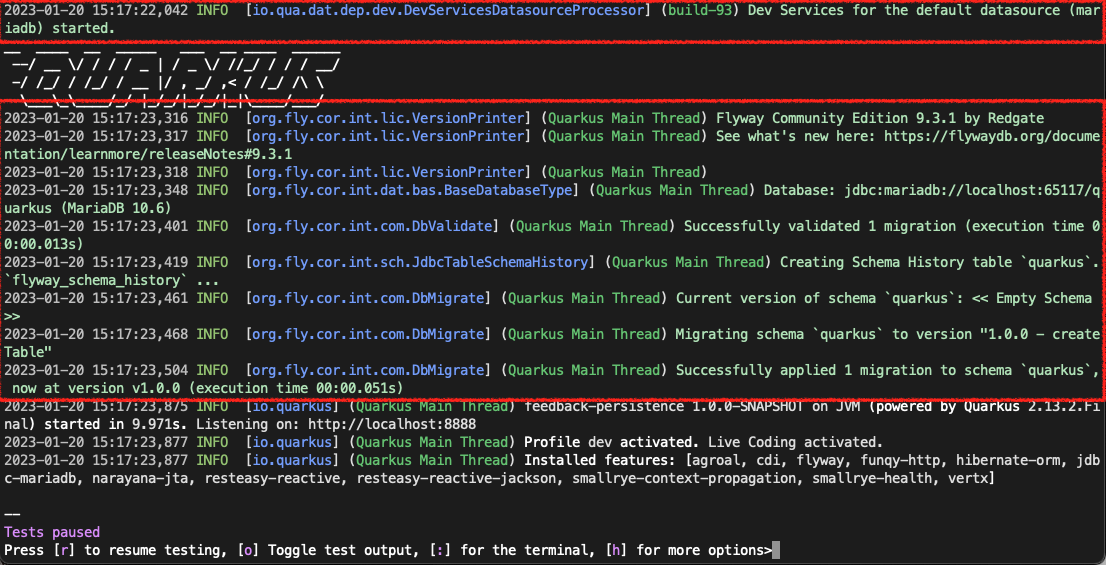This screenshot has height=565, width=1106.
Task: Click the DbValidate logger name
Action: [378, 226]
